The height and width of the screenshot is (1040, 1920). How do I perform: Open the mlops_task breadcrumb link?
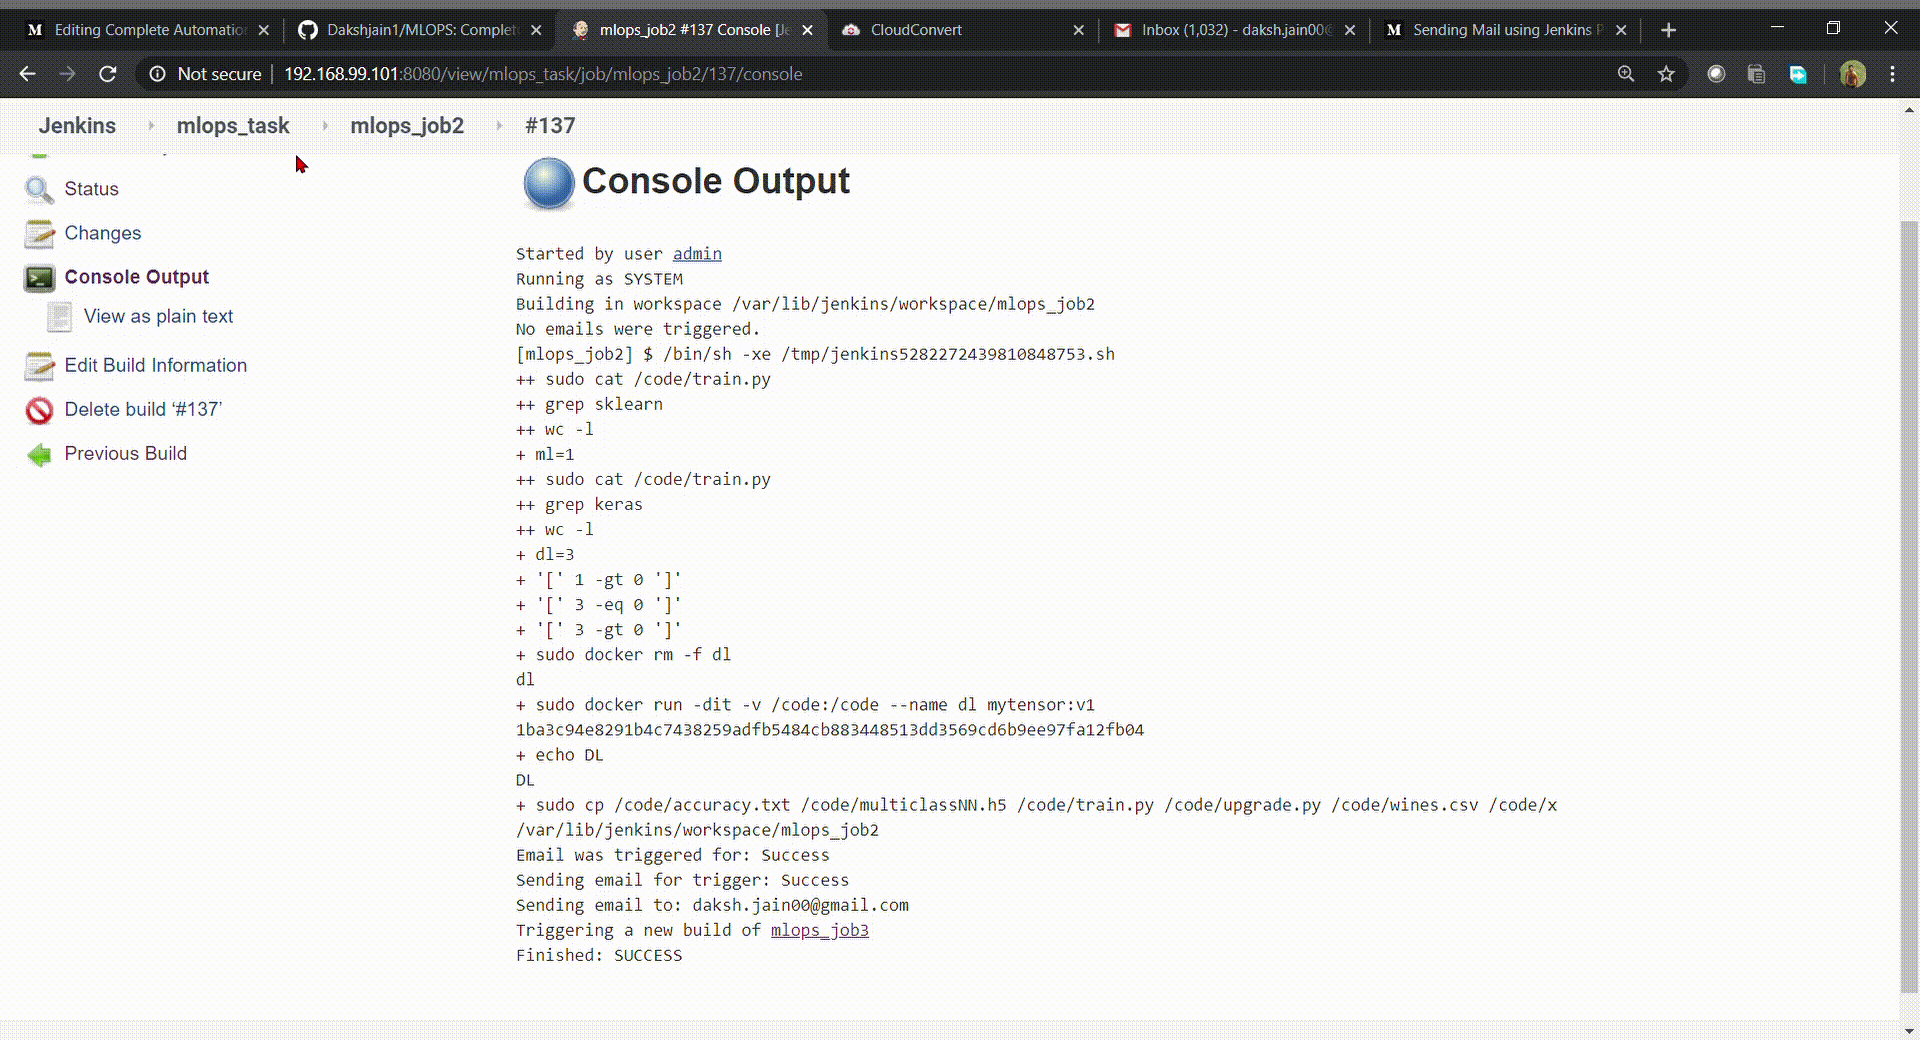tap(233, 126)
